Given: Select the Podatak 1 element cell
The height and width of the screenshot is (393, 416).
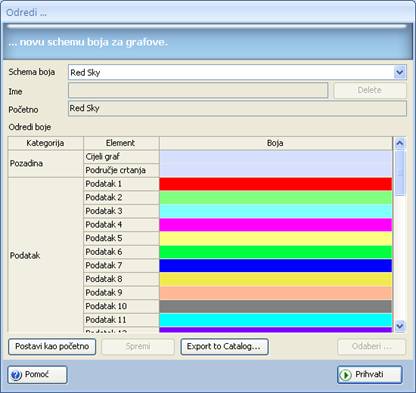Looking at the screenshot, I should coord(121,184).
